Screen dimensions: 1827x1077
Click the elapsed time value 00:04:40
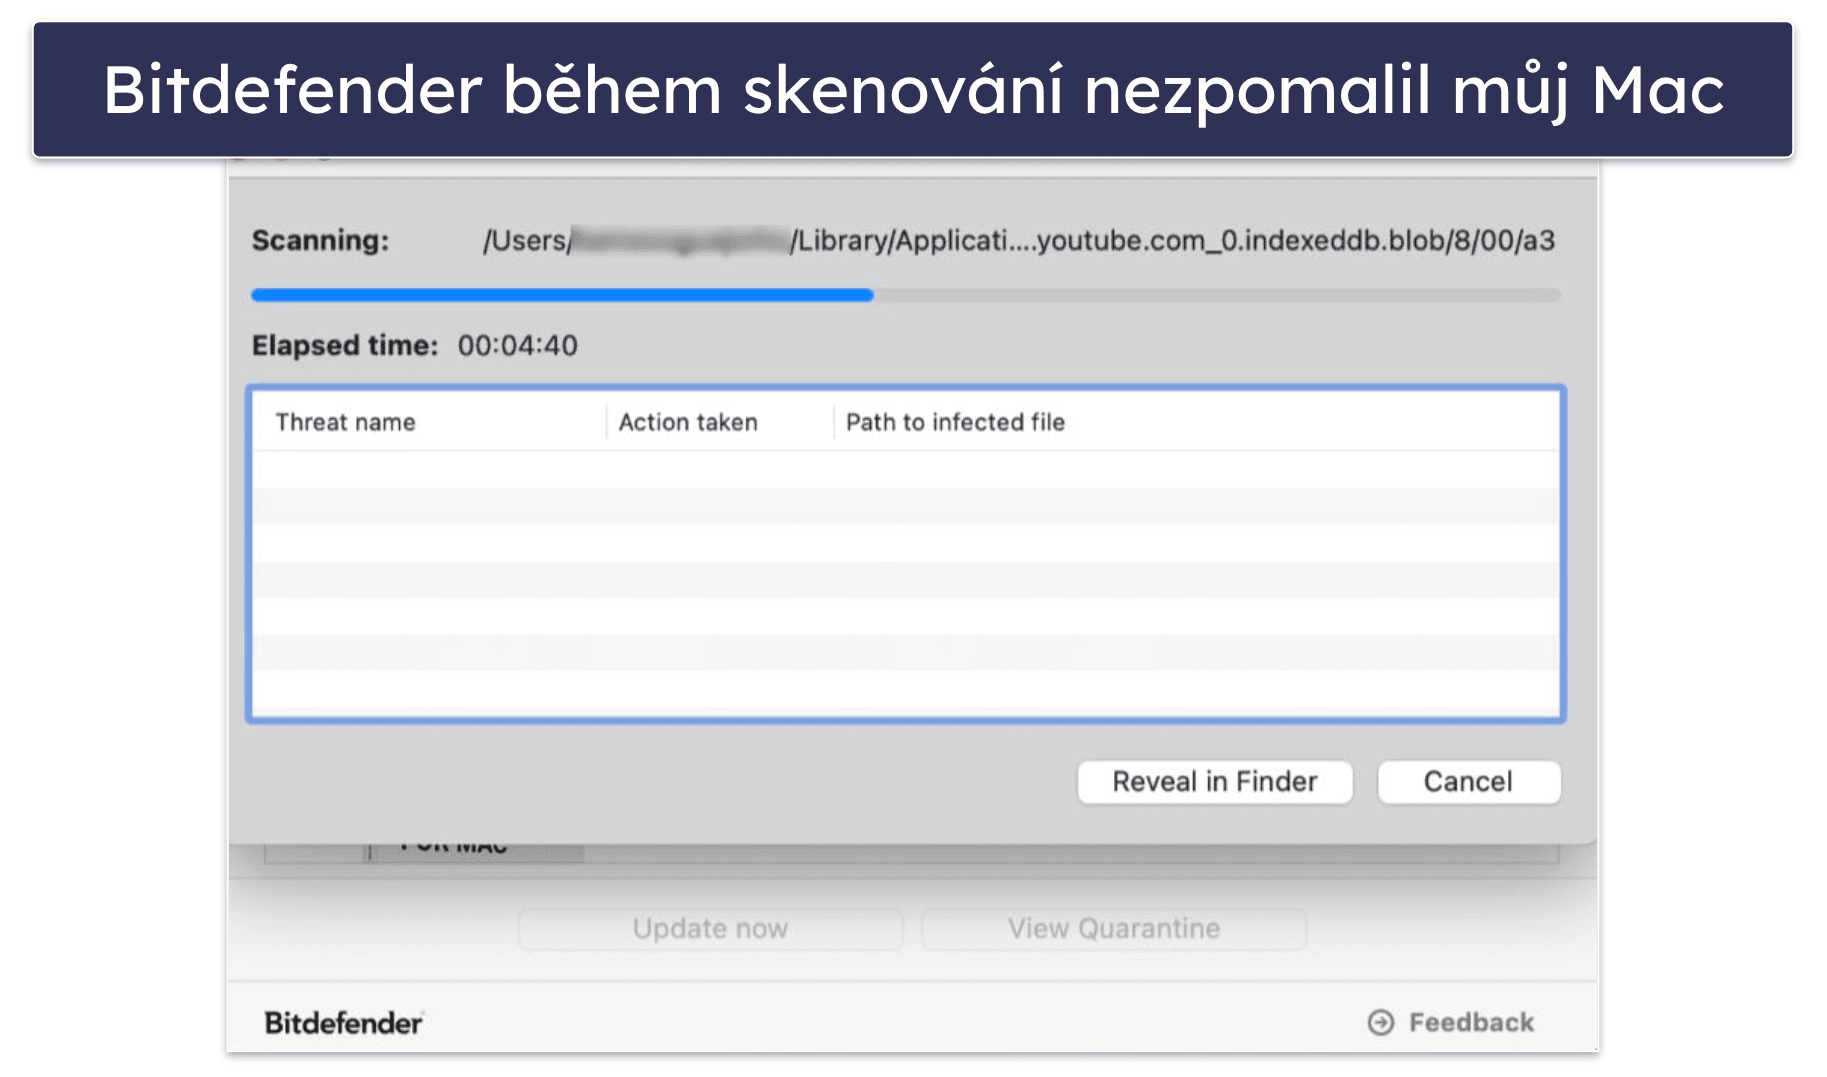518,346
